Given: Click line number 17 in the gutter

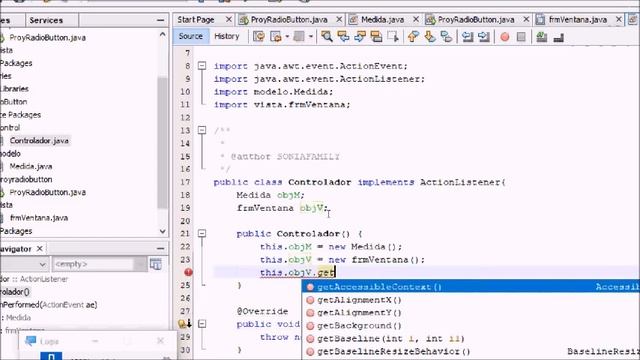Looking at the screenshot, I should (x=185, y=182).
